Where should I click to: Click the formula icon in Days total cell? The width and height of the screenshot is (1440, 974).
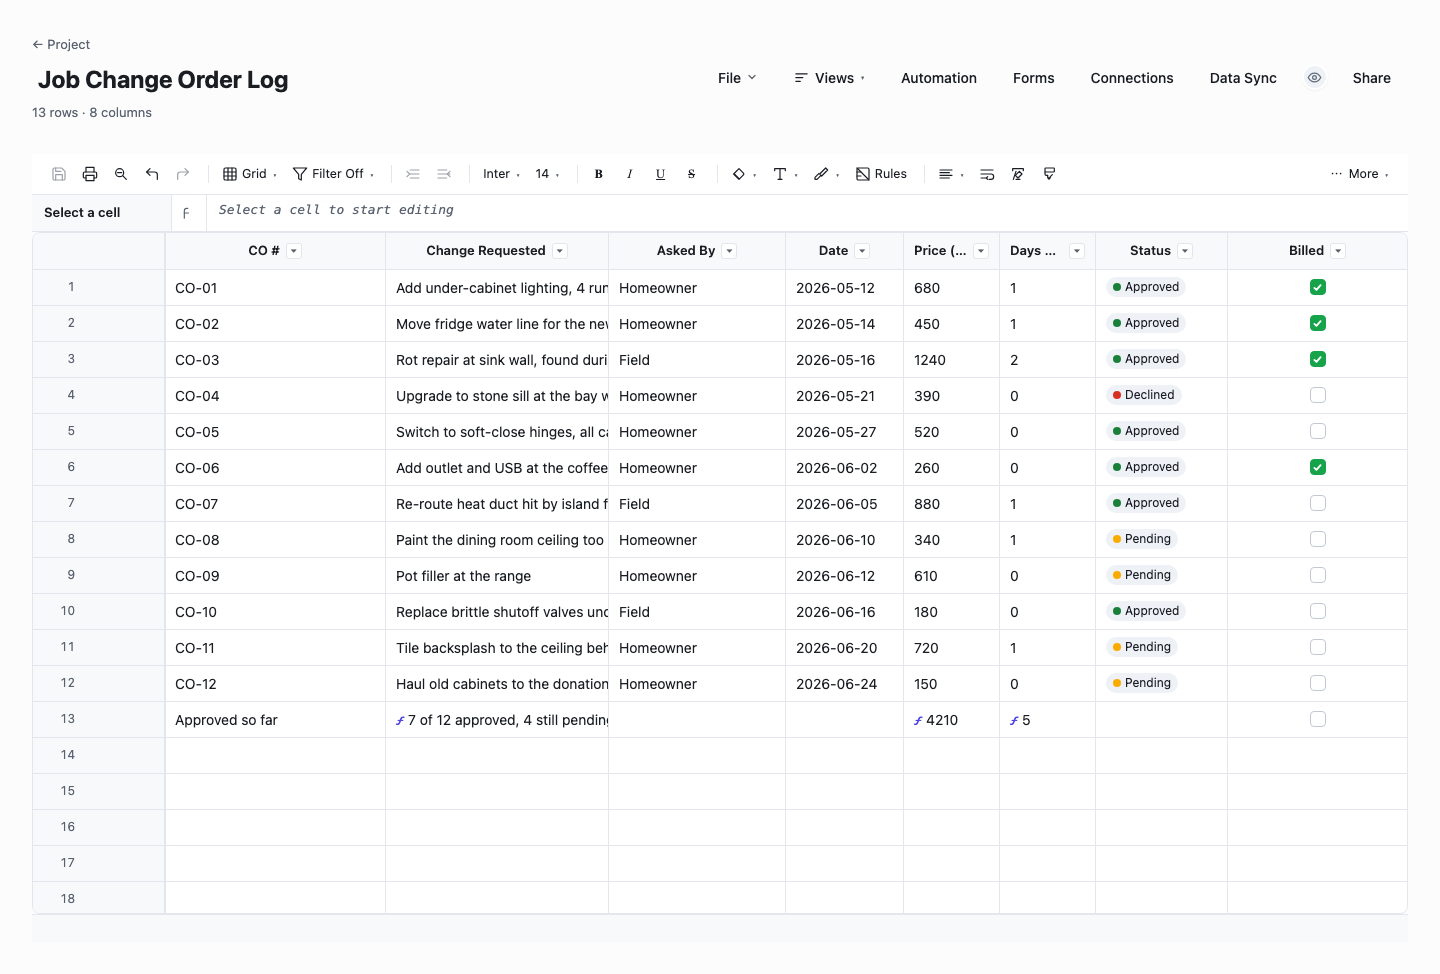click(1014, 721)
